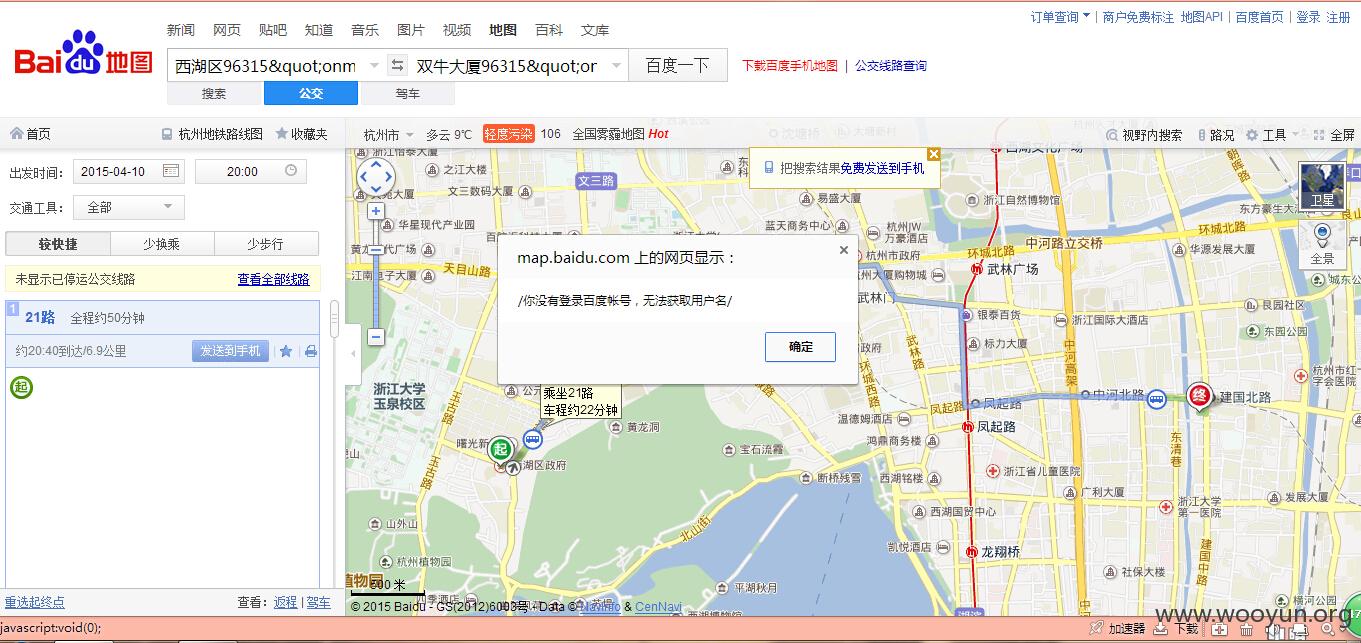Open 贴吧 in the top navigation

[273, 30]
